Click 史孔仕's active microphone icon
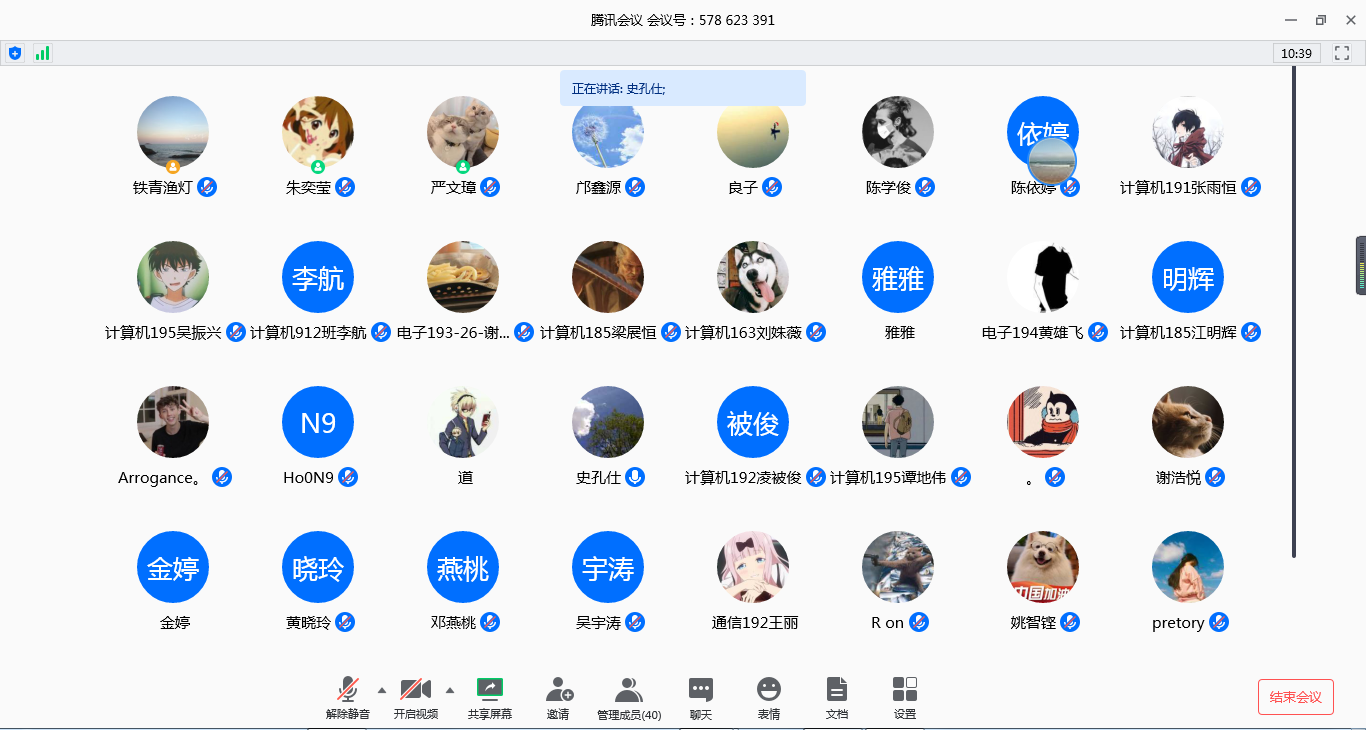1366x730 pixels. [635, 478]
